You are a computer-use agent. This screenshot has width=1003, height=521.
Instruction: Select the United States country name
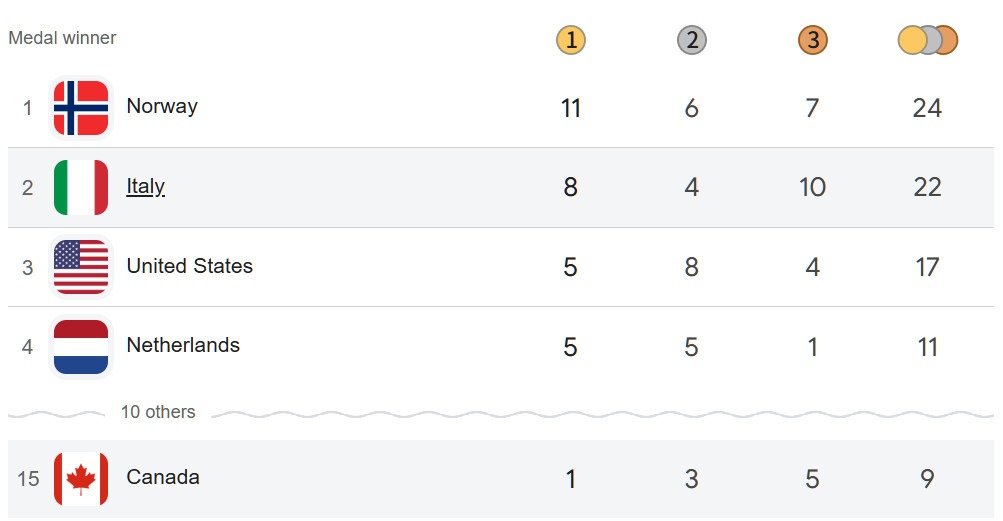click(189, 266)
